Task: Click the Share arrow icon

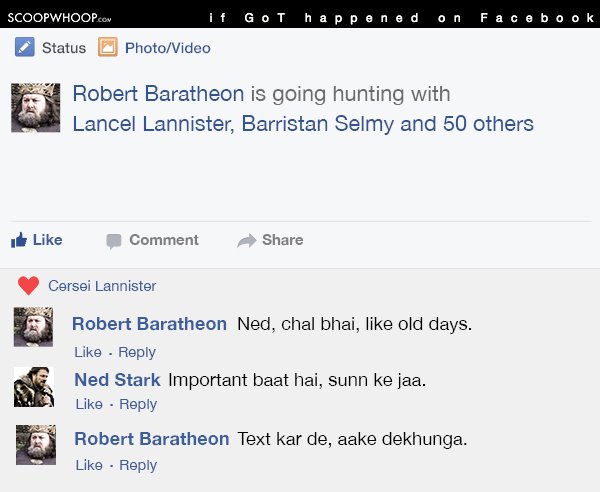Action: click(247, 240)
